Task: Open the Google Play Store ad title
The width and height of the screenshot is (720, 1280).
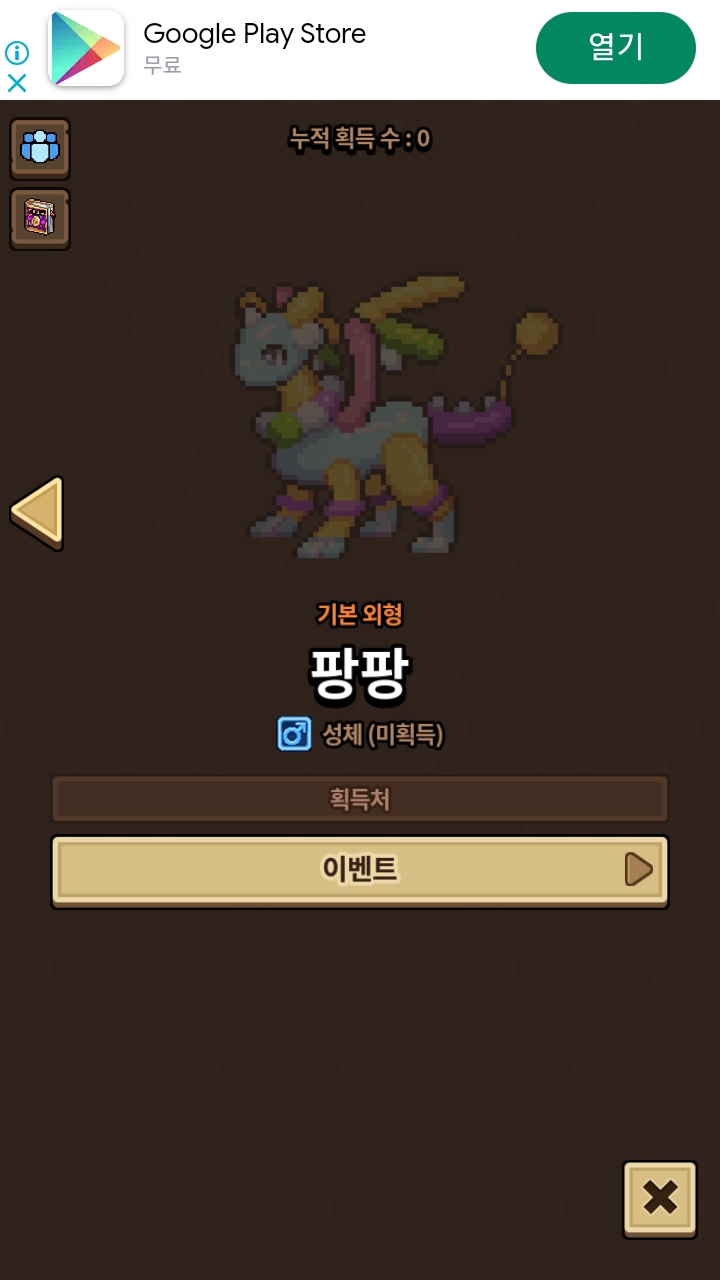Action: (x=255, y=34)
